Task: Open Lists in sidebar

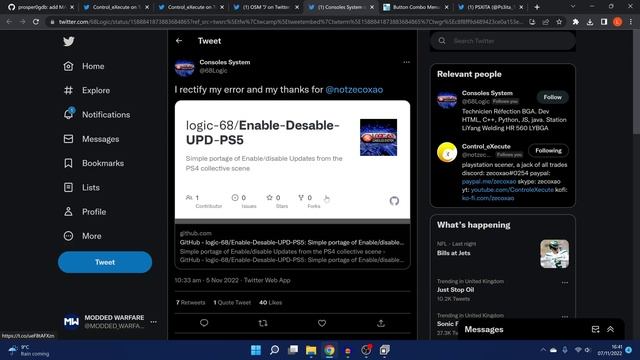Action: coord(82,187)
